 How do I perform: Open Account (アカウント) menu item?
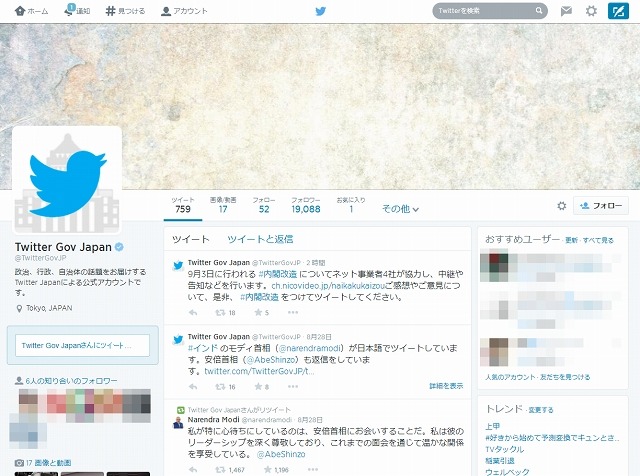point(184,11)
